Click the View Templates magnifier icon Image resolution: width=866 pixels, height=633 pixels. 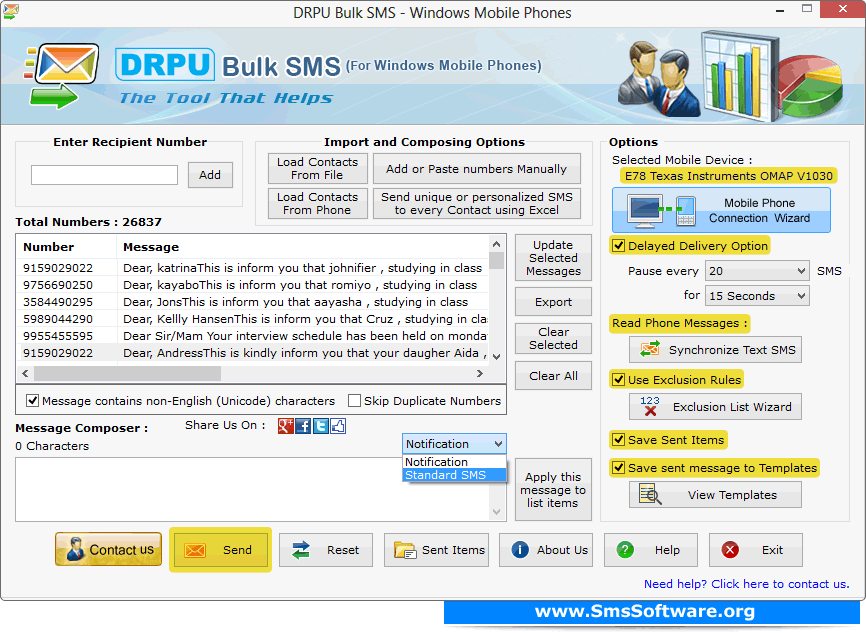(650, 494)
